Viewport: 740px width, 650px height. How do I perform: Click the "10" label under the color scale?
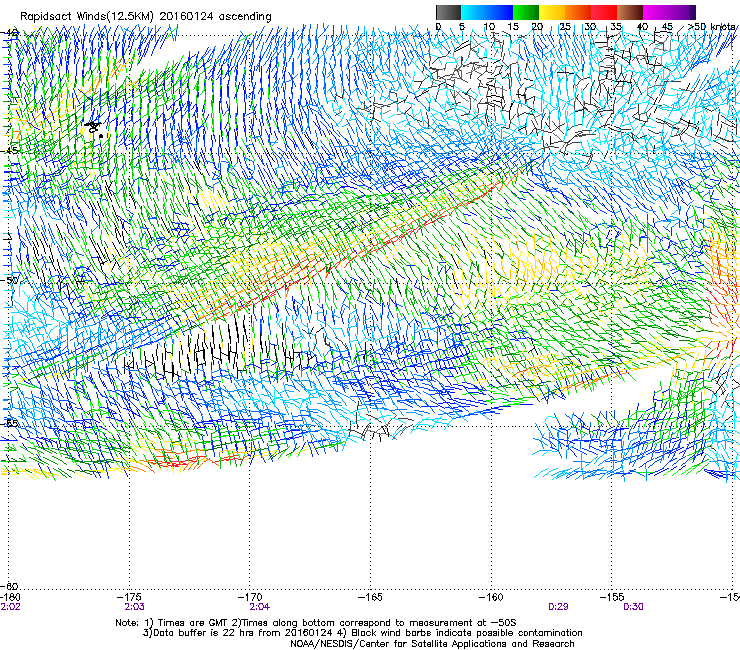(x=489, y=26)
